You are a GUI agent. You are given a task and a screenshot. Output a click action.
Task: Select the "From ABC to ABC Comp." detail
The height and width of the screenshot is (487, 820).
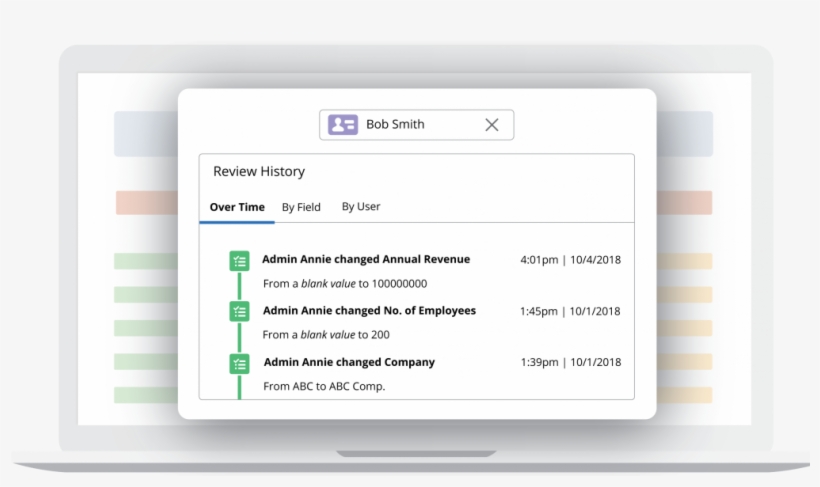(324, 386)
